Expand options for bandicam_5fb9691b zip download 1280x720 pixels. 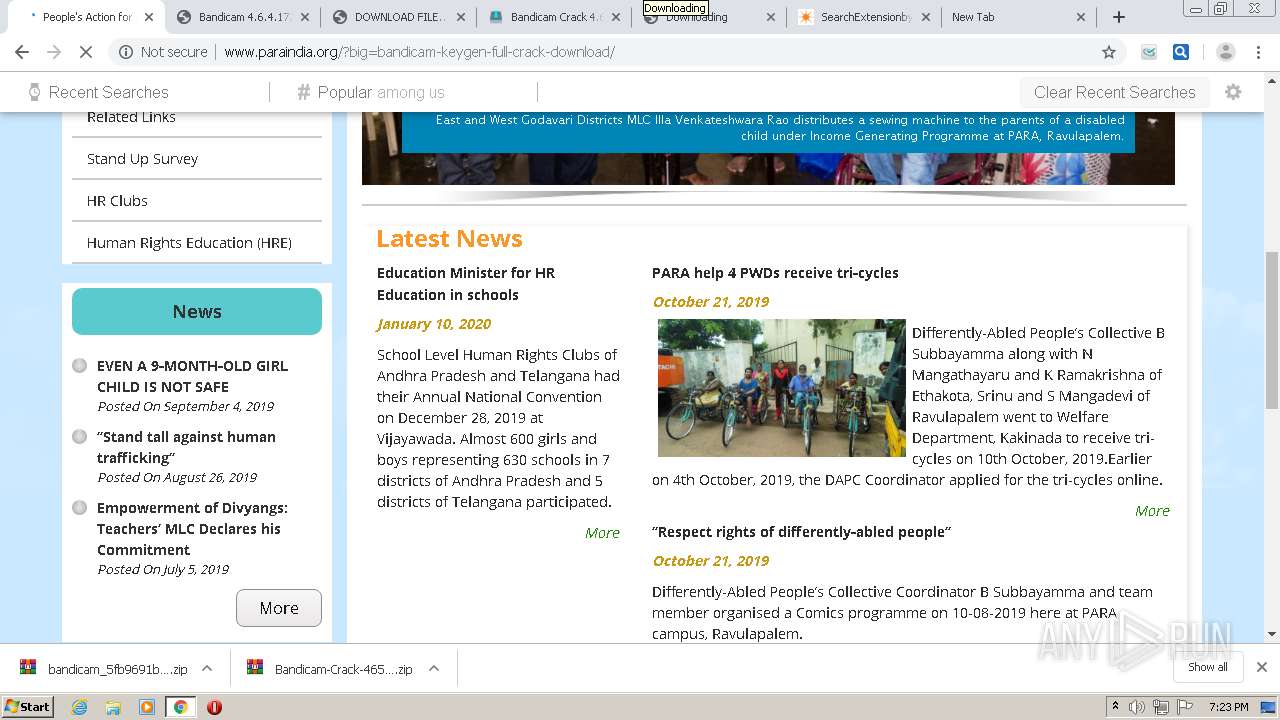pos(207,669)
